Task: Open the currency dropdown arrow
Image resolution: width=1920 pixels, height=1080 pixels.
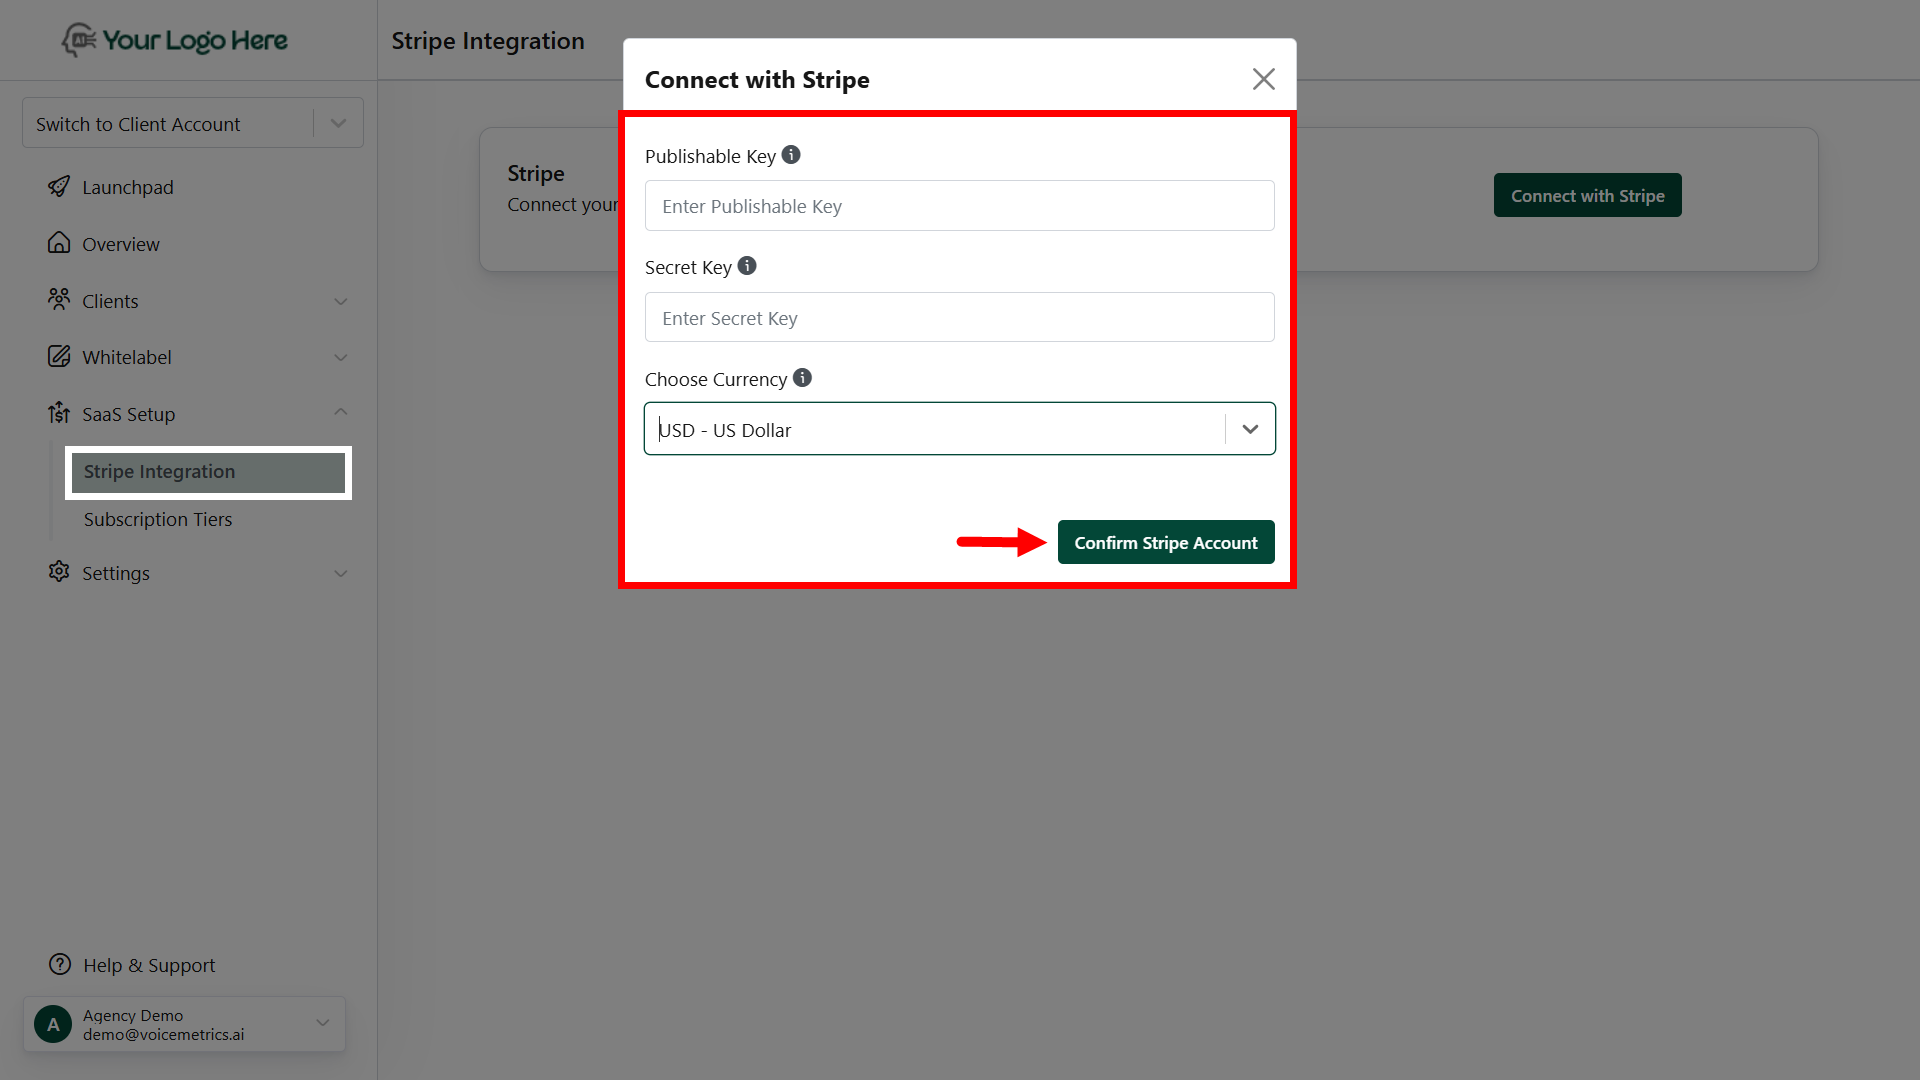Action: 1250,429
